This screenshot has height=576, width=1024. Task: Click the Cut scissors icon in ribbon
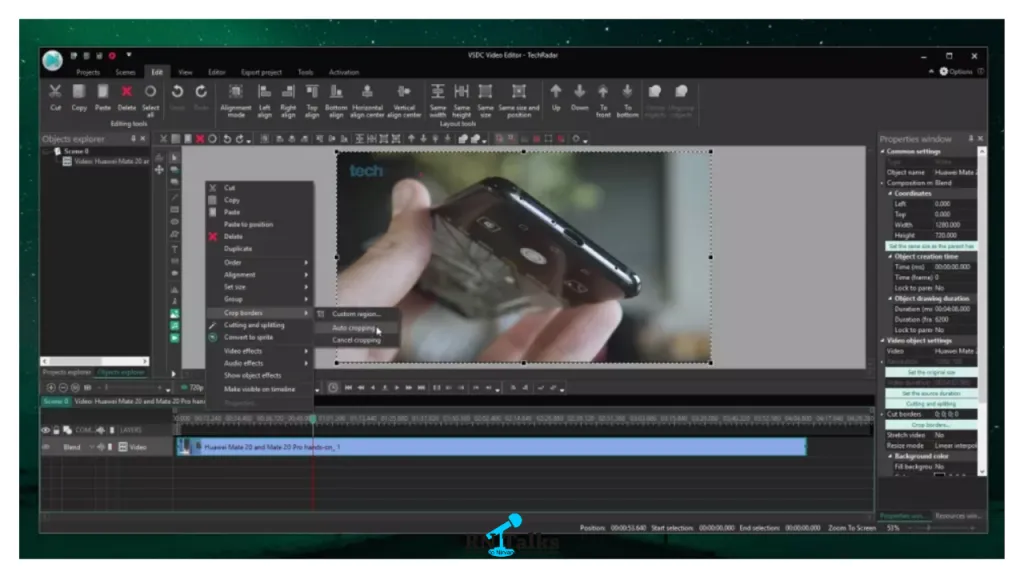coord(56,91)
